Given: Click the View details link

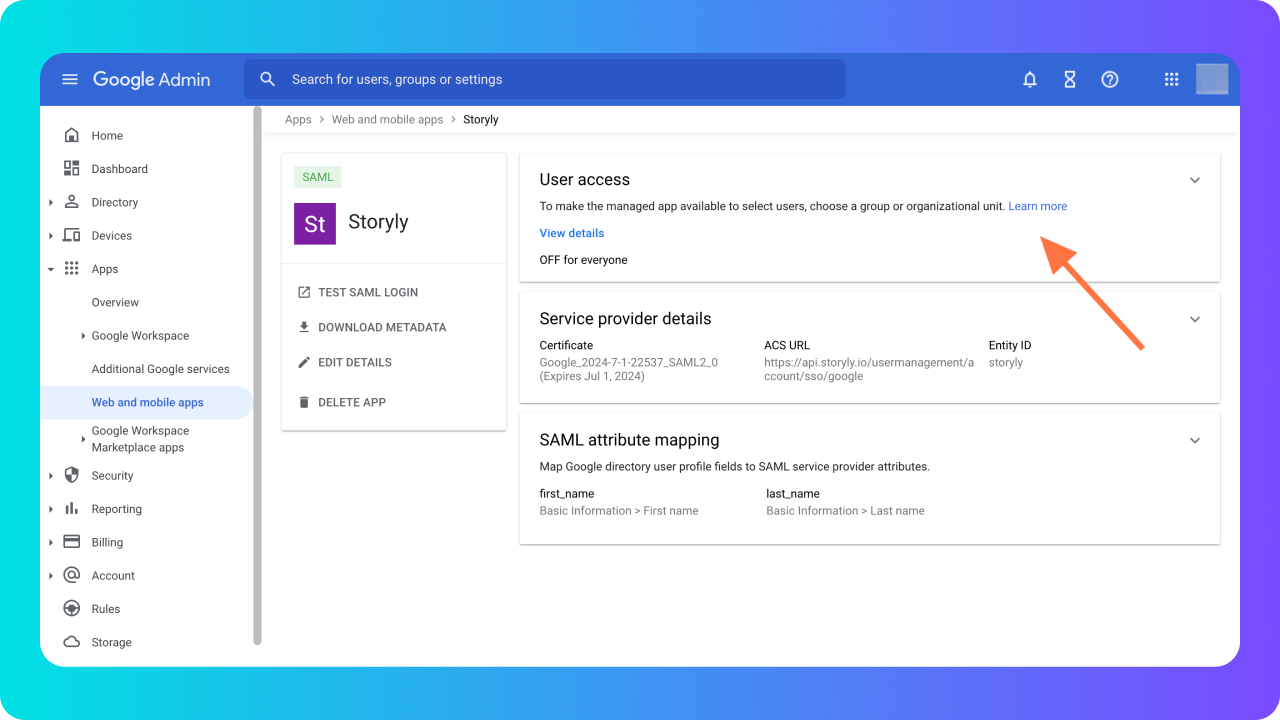Looking at the screenshot, I should 572,233.
